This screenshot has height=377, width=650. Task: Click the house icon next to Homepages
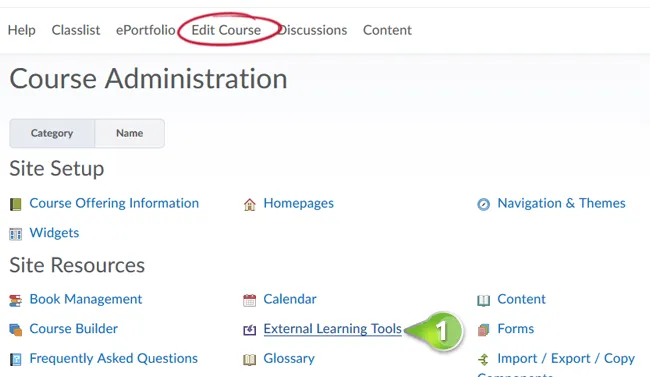tap(250, 204)
